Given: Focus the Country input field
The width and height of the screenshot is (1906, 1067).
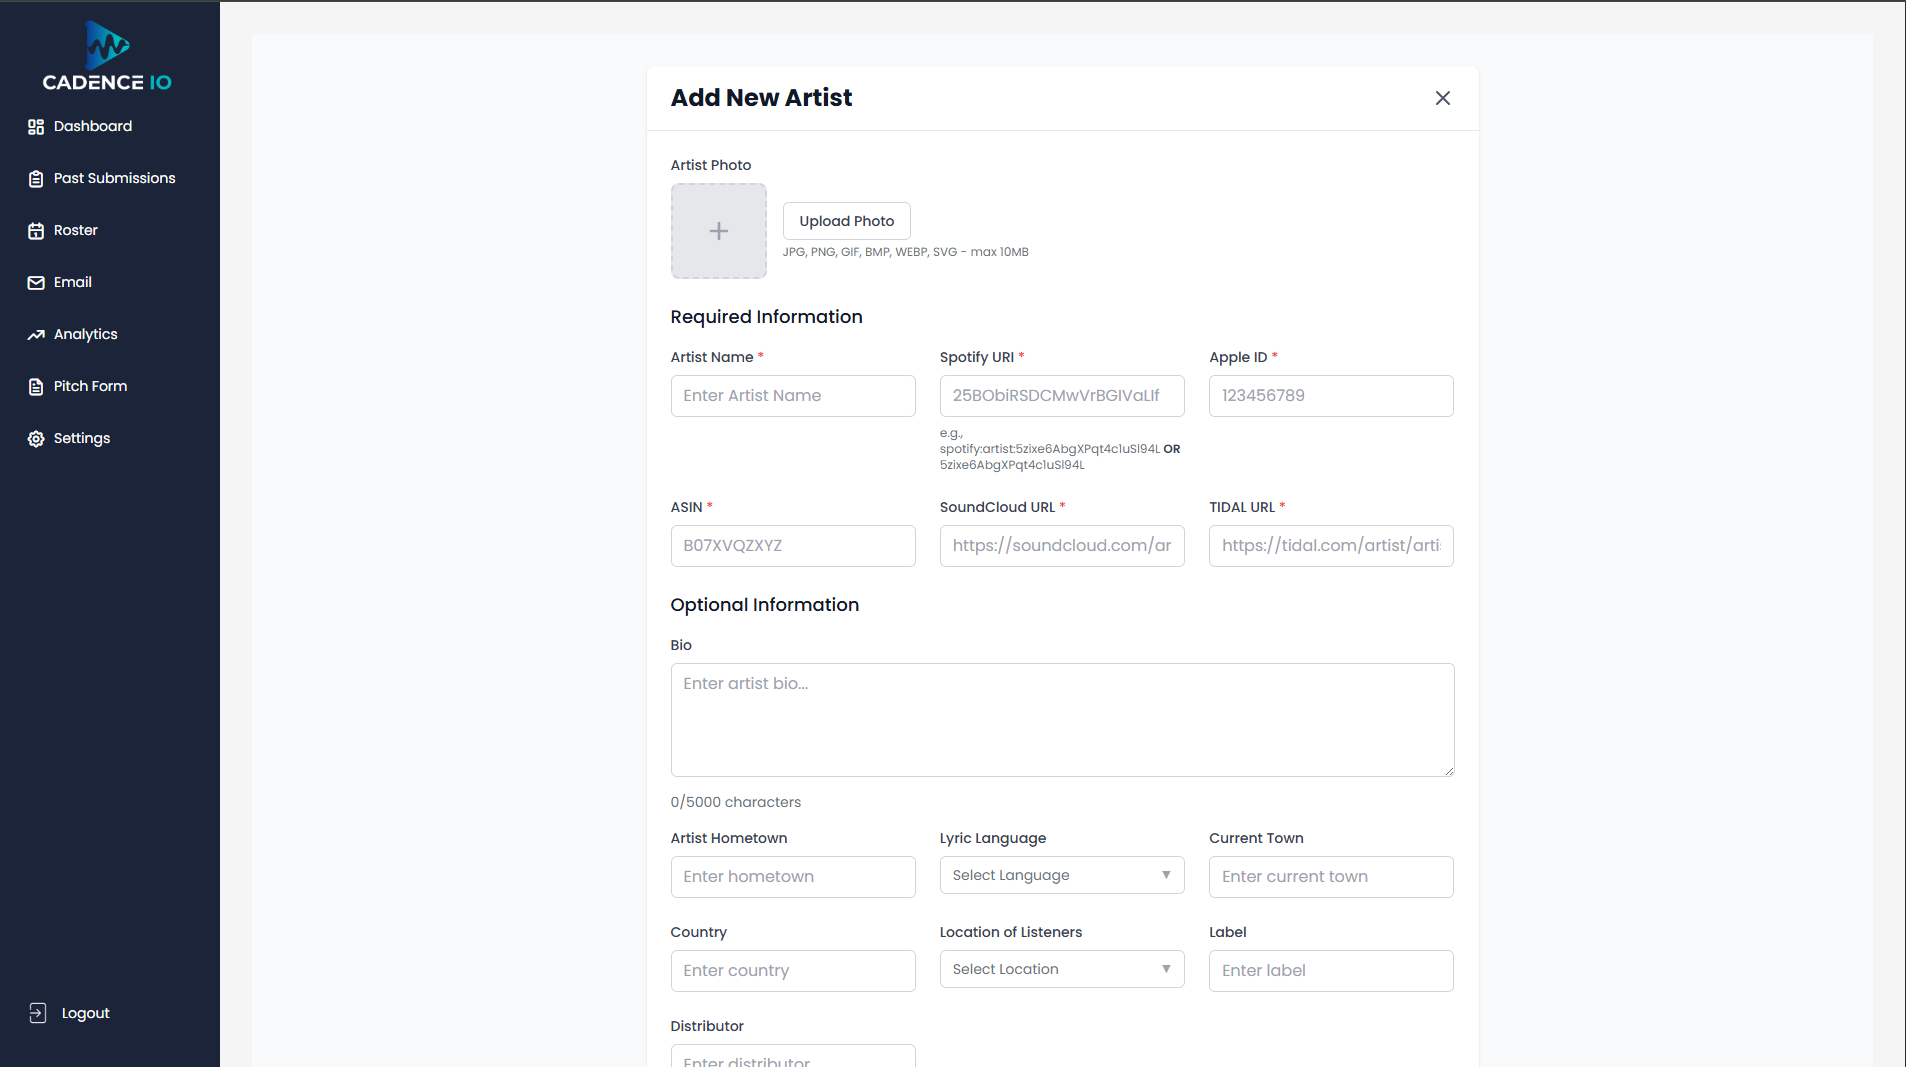Looking at the screenshot, I should 793,971.
